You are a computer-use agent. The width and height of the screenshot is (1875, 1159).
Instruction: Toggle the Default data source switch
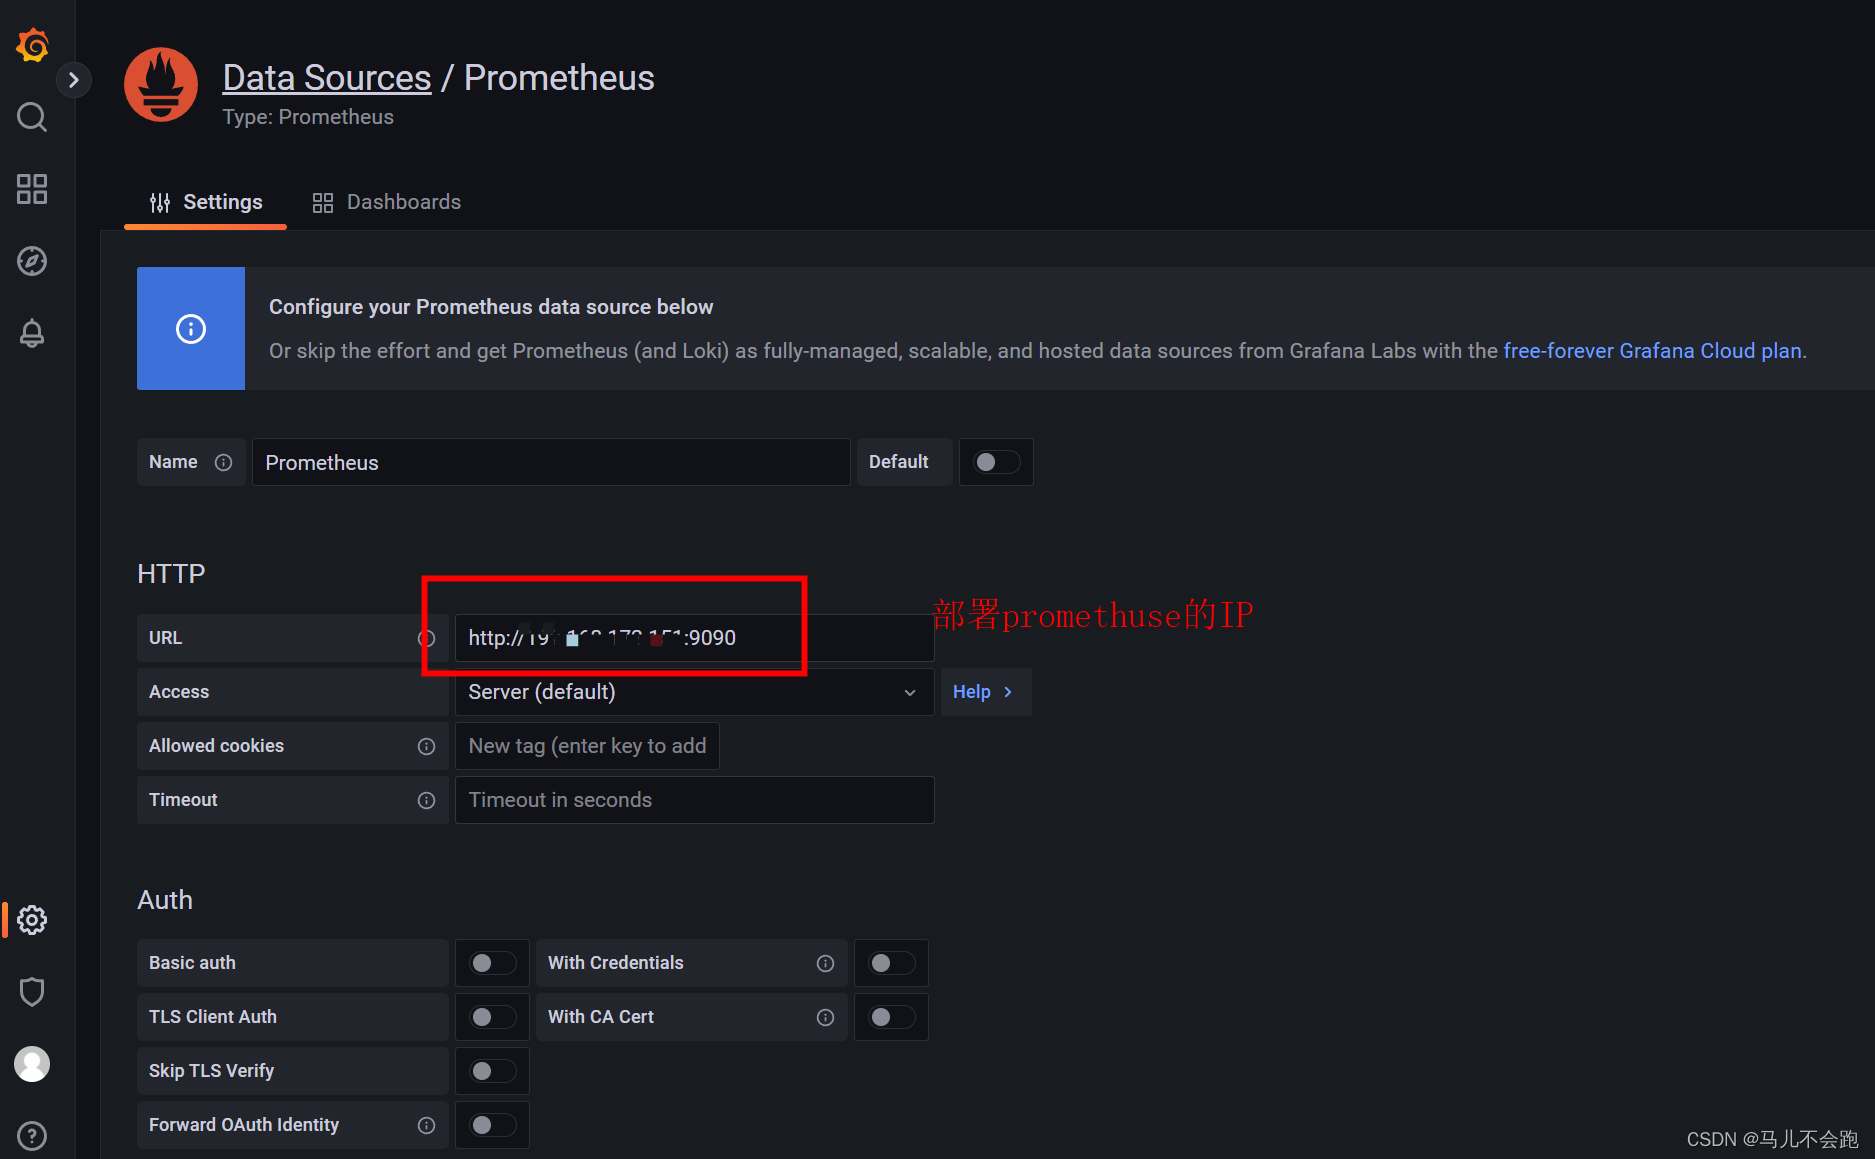[x=997, y=462]
